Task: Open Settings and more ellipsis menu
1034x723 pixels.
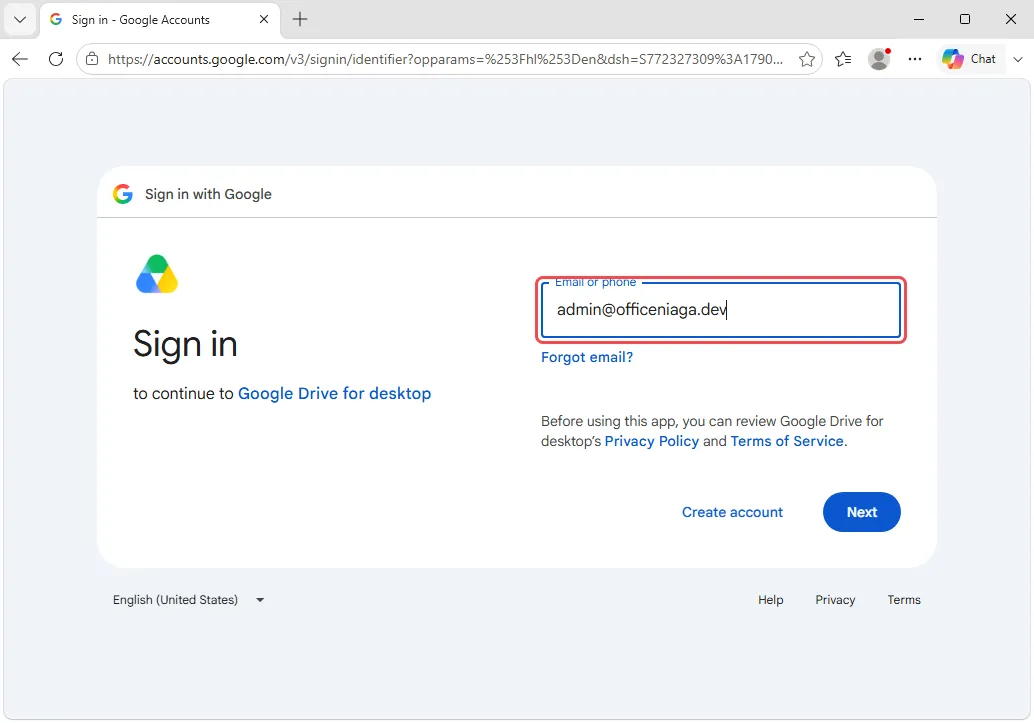Action: coord(915,59)
